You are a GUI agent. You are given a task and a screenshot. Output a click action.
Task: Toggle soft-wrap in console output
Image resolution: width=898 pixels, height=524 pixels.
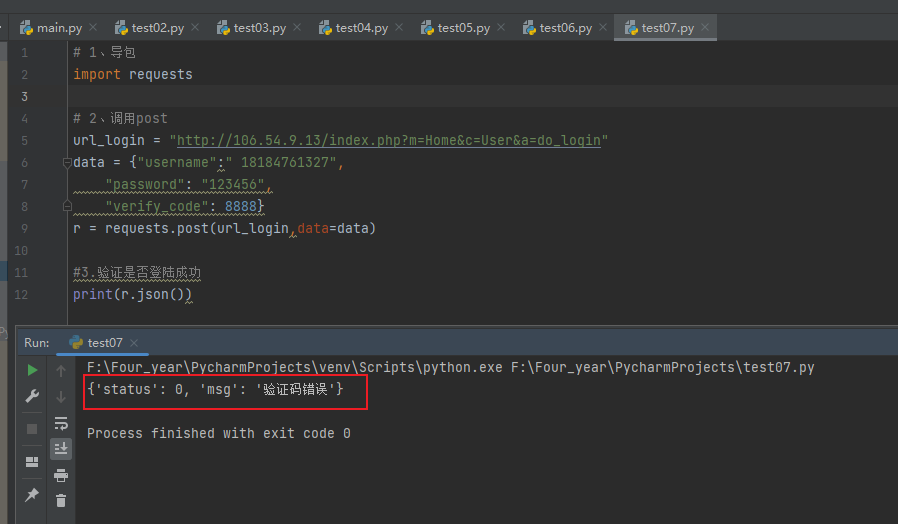point(61,423)
